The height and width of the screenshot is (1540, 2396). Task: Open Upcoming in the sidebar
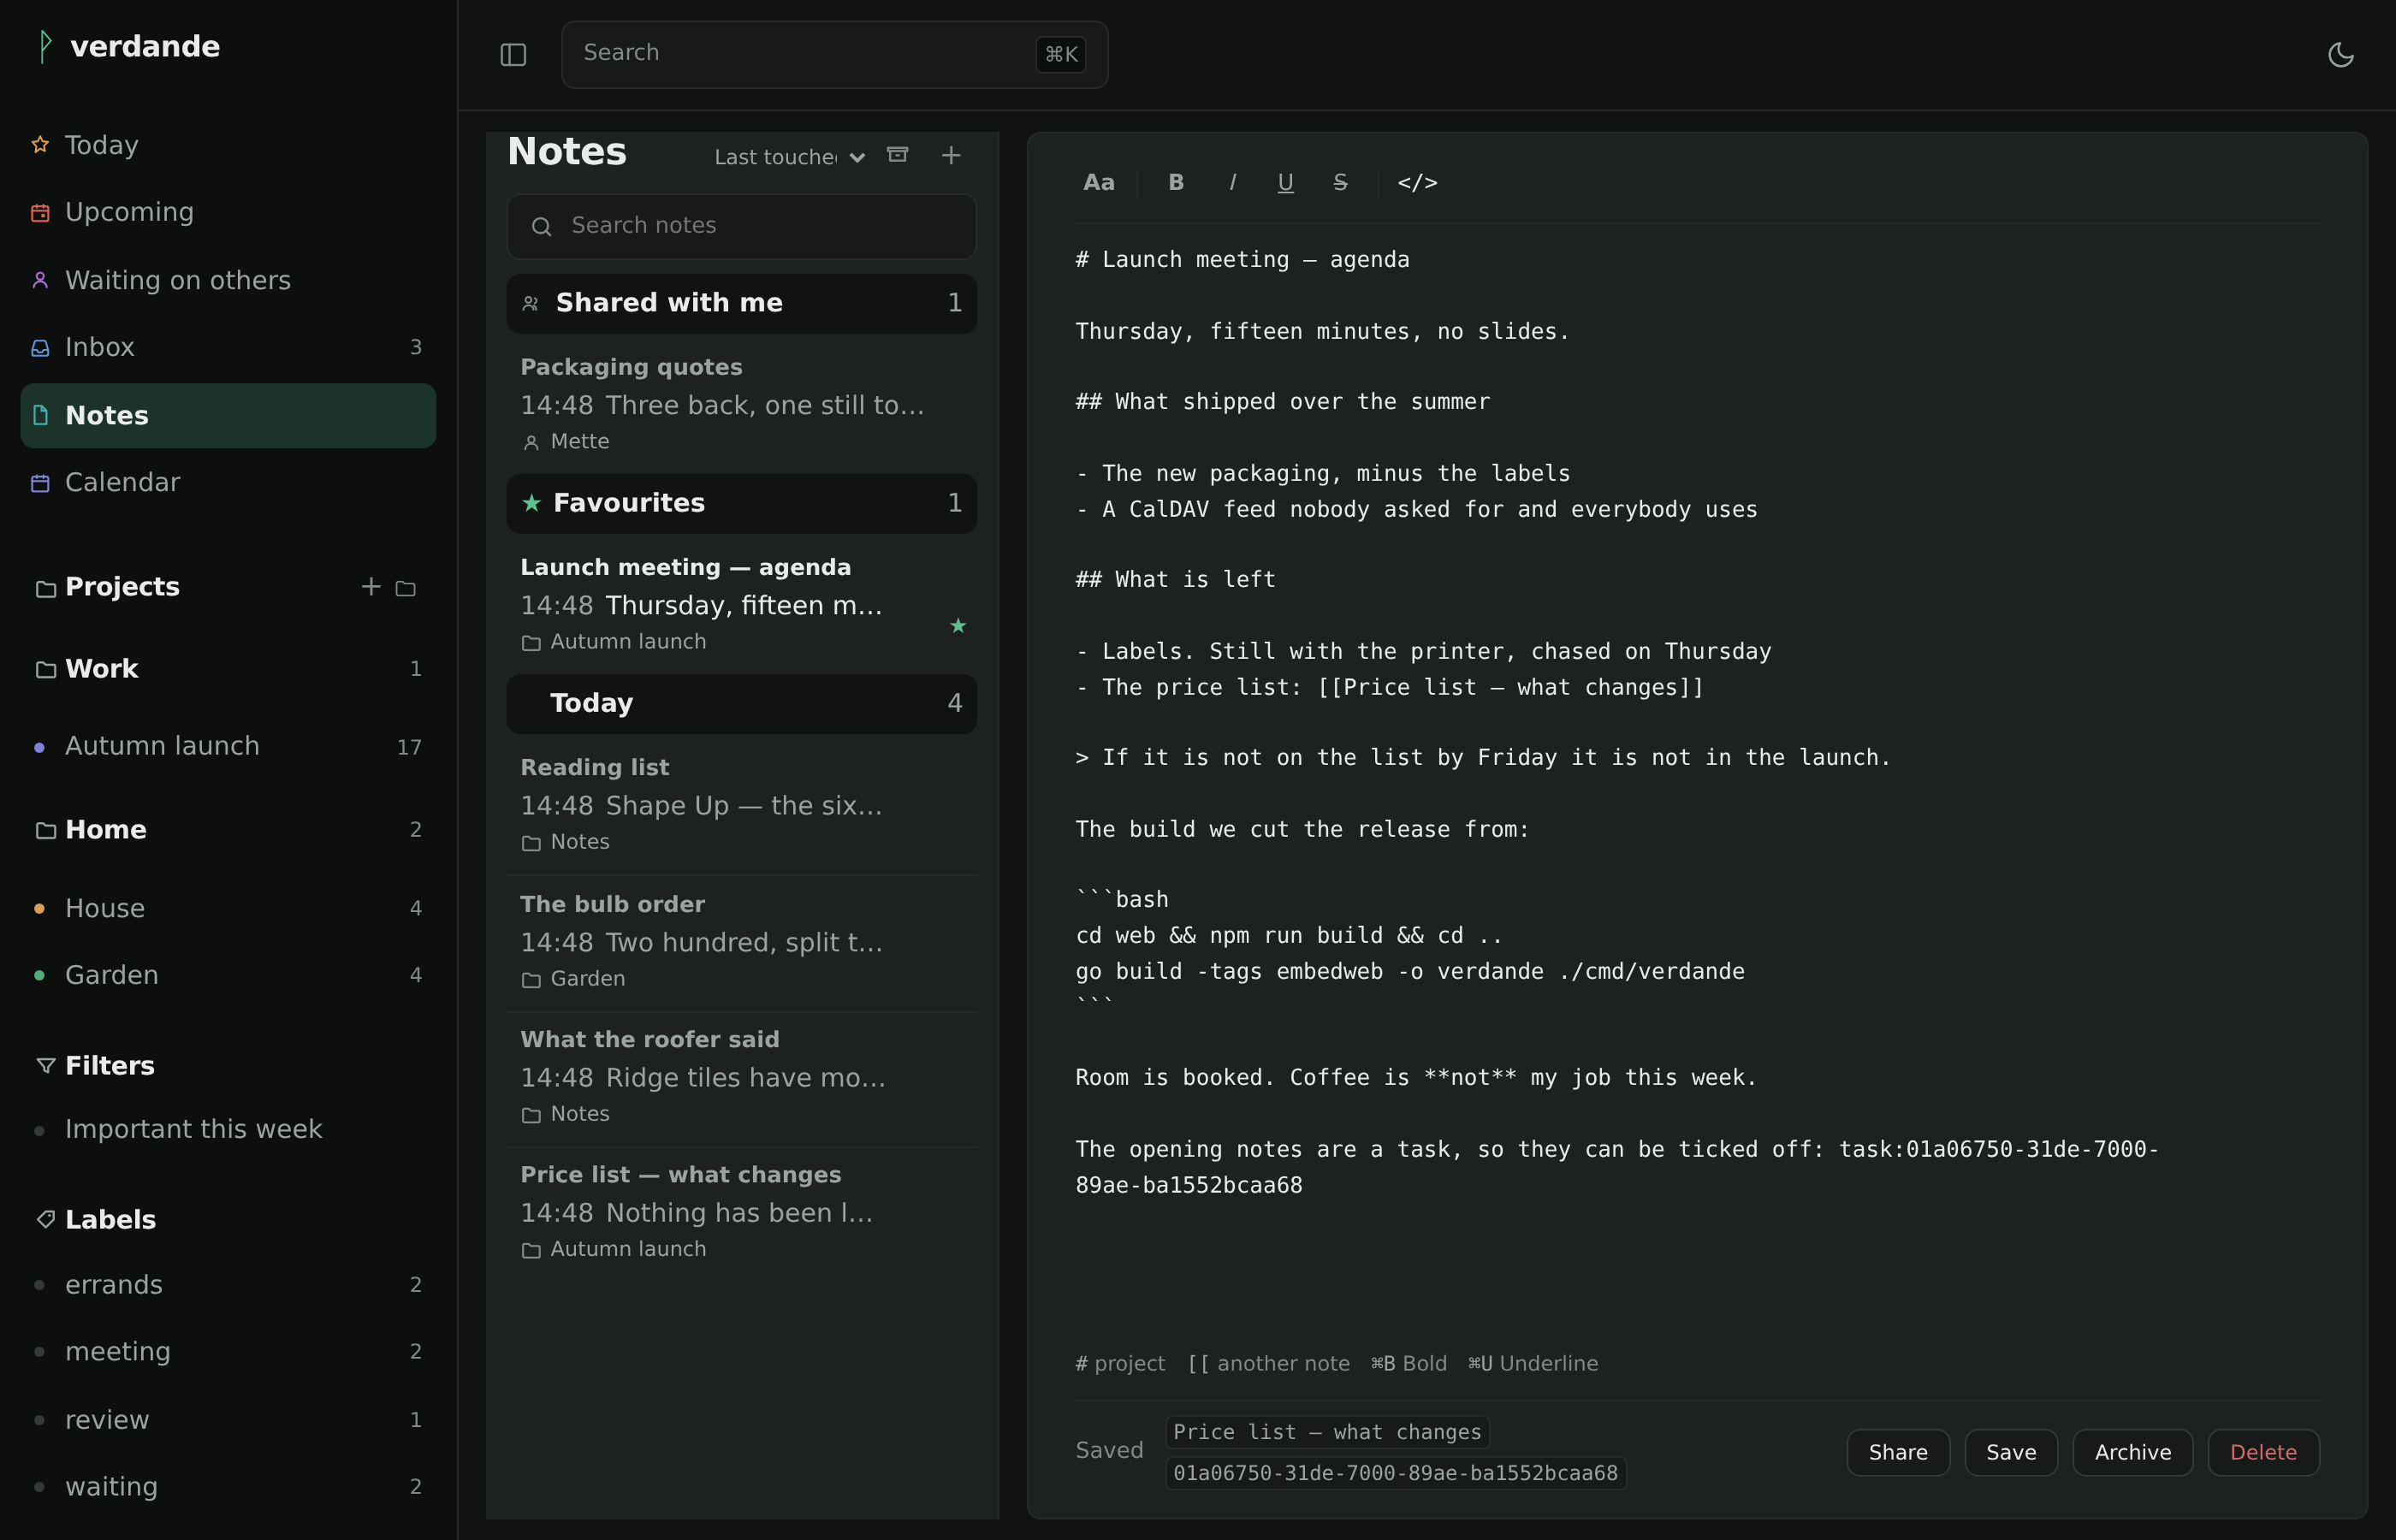click(x=228, y=212)
